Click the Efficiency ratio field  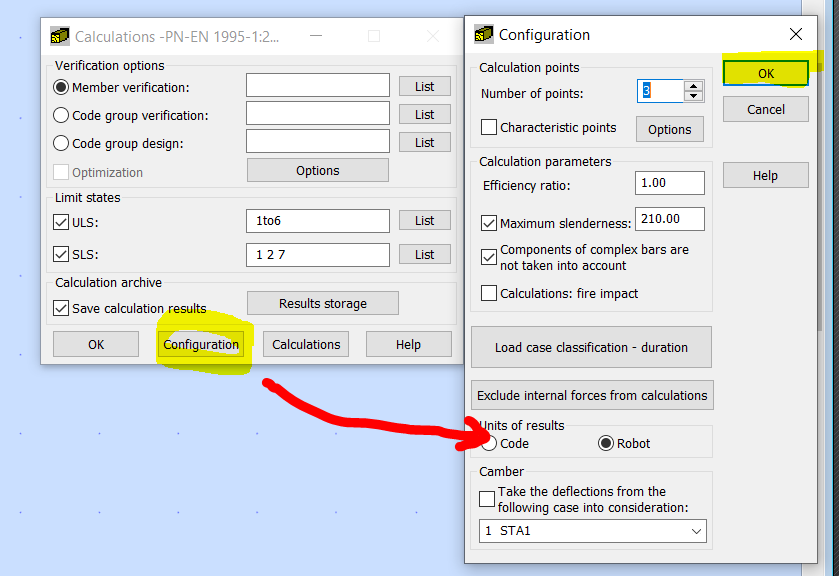(x=669, y=183)
